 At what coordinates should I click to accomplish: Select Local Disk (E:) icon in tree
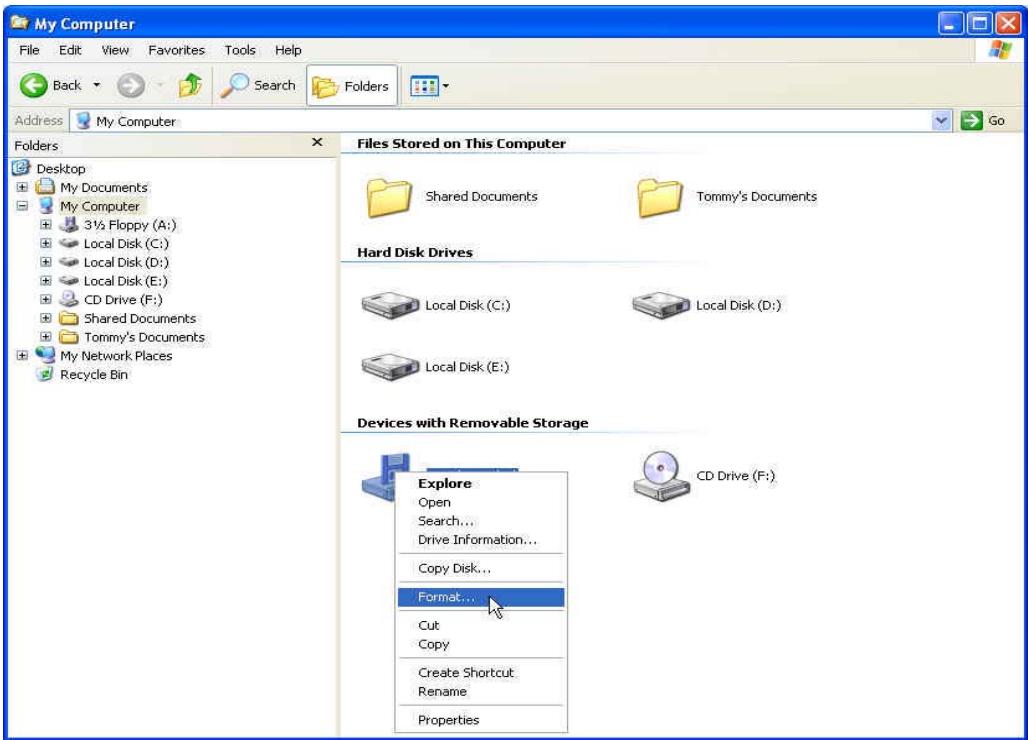69,281
